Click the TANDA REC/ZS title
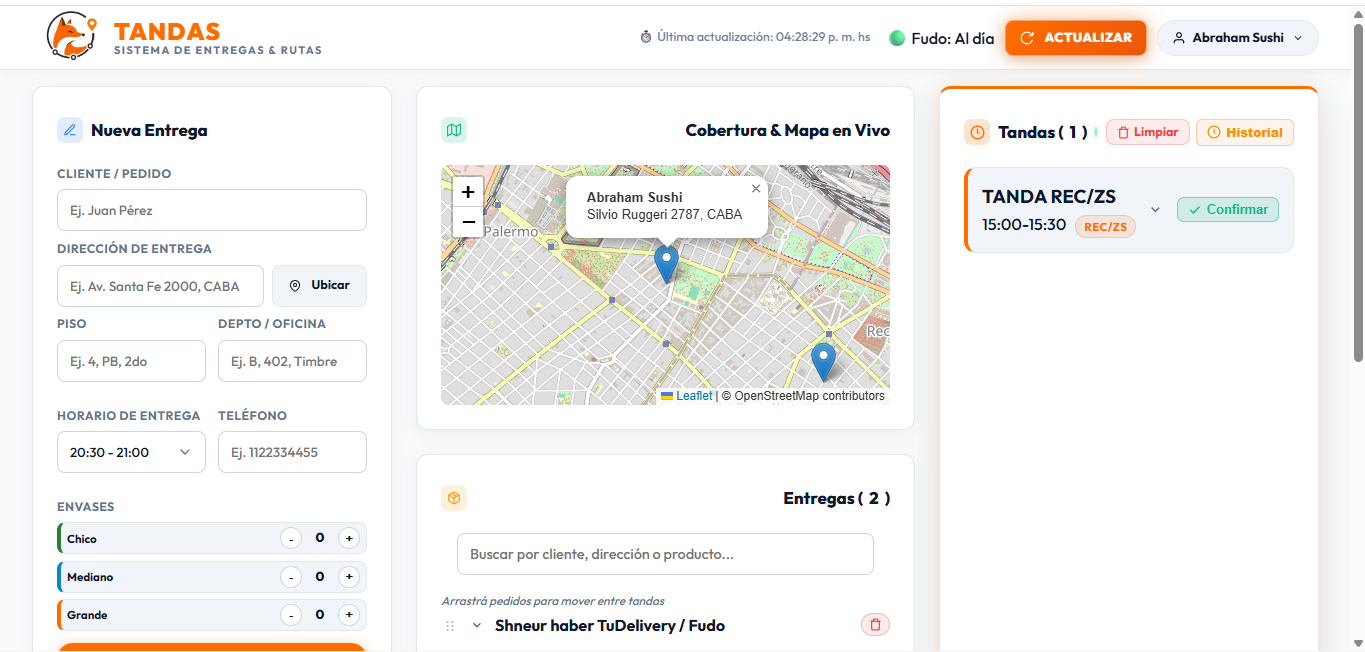 point(1049,196)
